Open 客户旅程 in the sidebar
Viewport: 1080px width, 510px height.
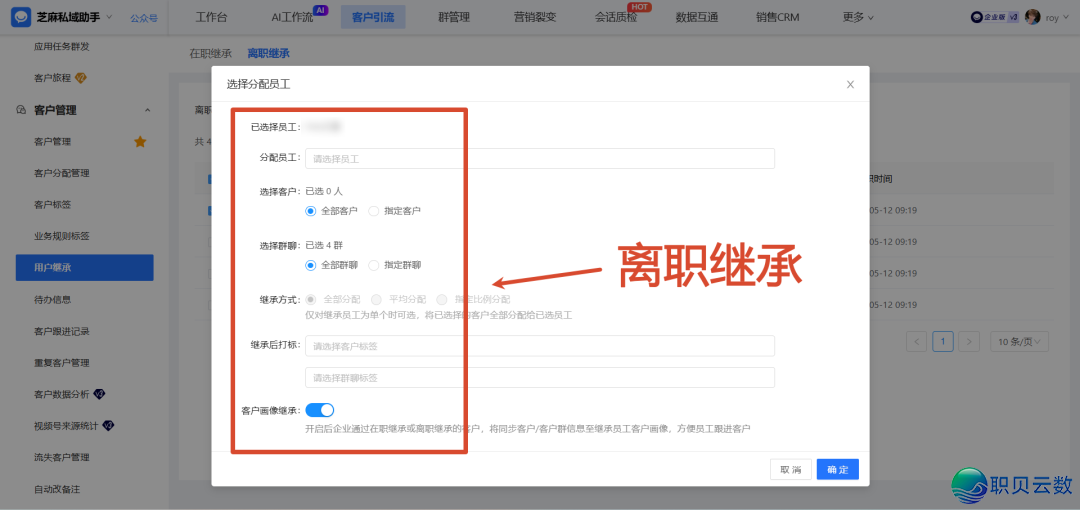click(x=52, y=78)
